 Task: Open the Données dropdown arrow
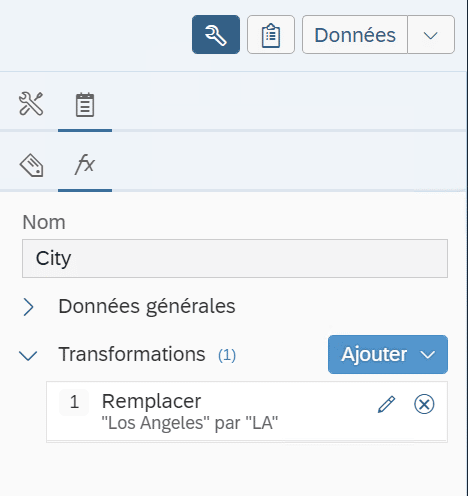(x=431, y=34)
